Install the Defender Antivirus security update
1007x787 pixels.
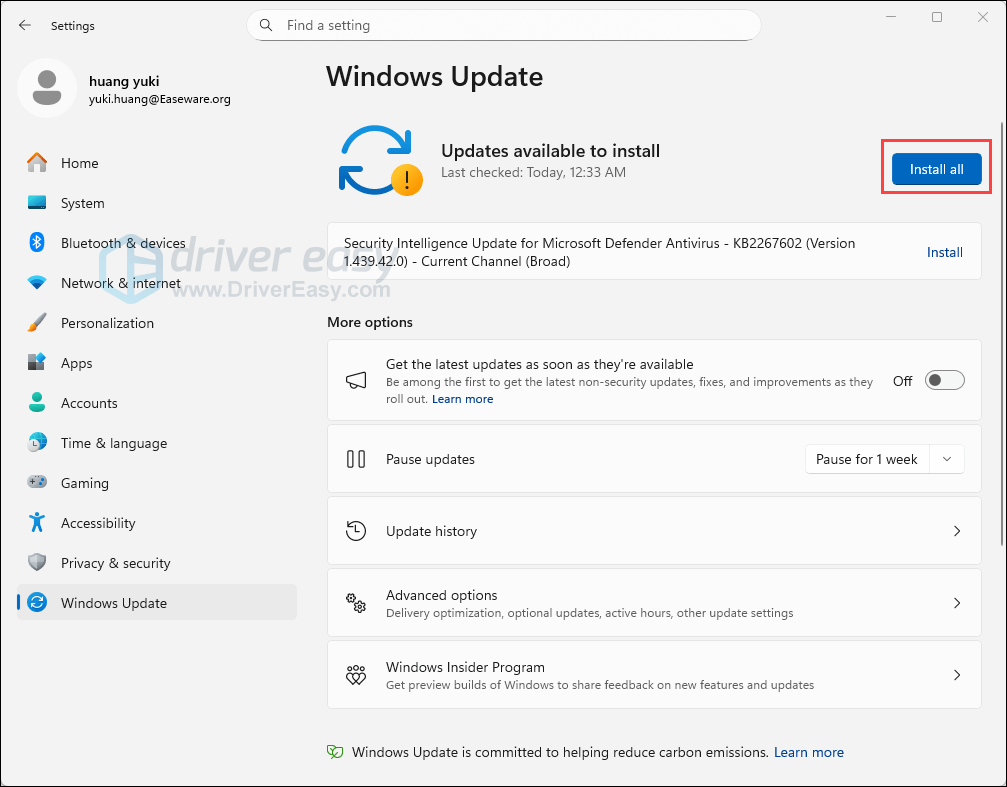coord(944,252)
